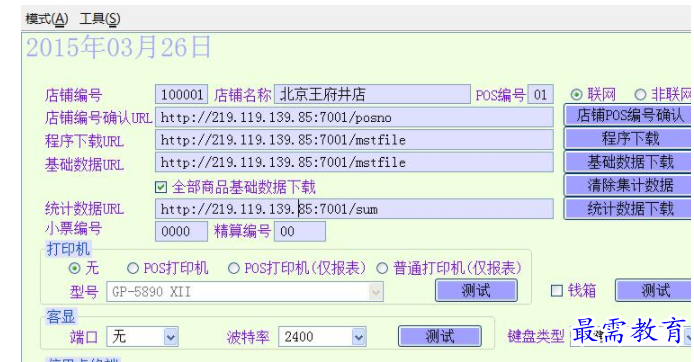Click the 打印机 group title

[x=68, y=249]
